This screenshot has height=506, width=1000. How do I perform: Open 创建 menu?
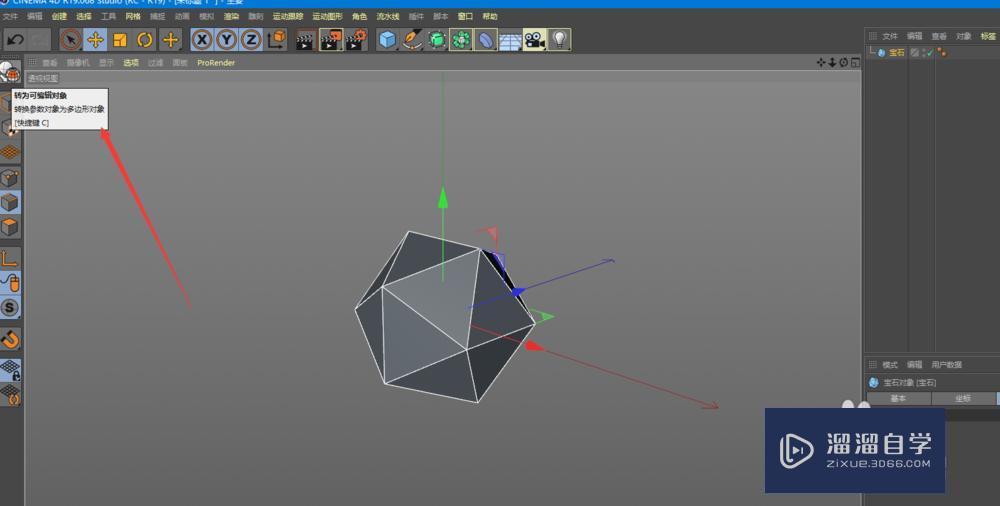[59, 17]
